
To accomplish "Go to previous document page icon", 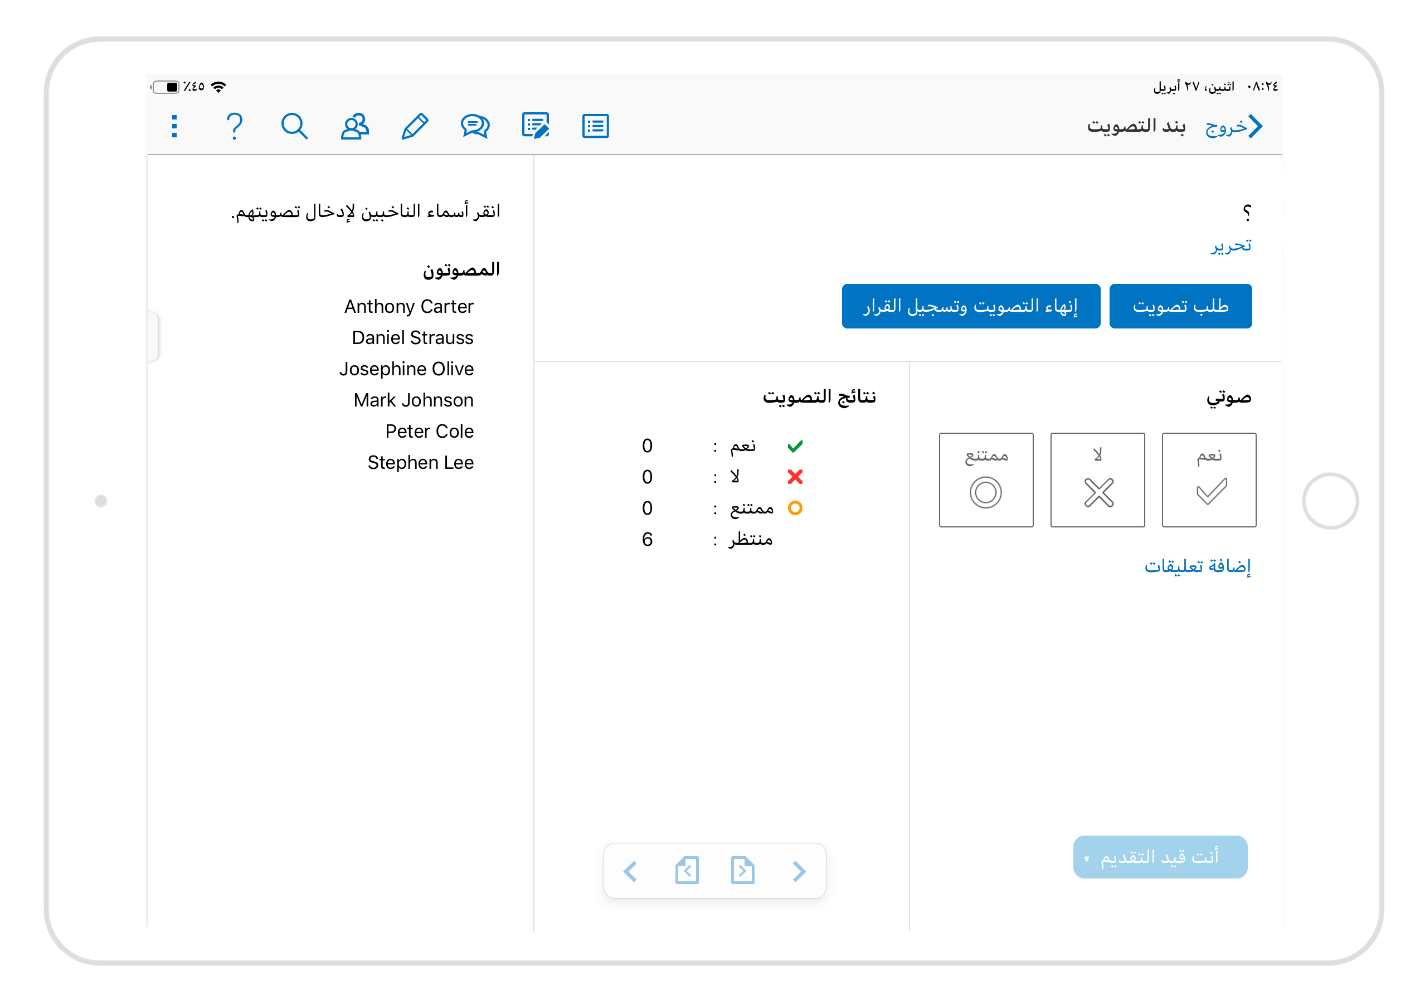I will [x=687, y=871].
